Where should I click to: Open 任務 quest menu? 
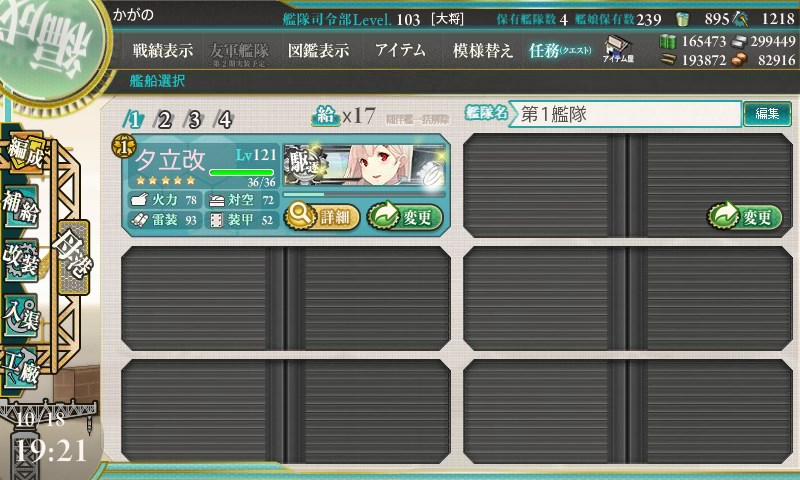pyautogui.click(x=560, y=50)
